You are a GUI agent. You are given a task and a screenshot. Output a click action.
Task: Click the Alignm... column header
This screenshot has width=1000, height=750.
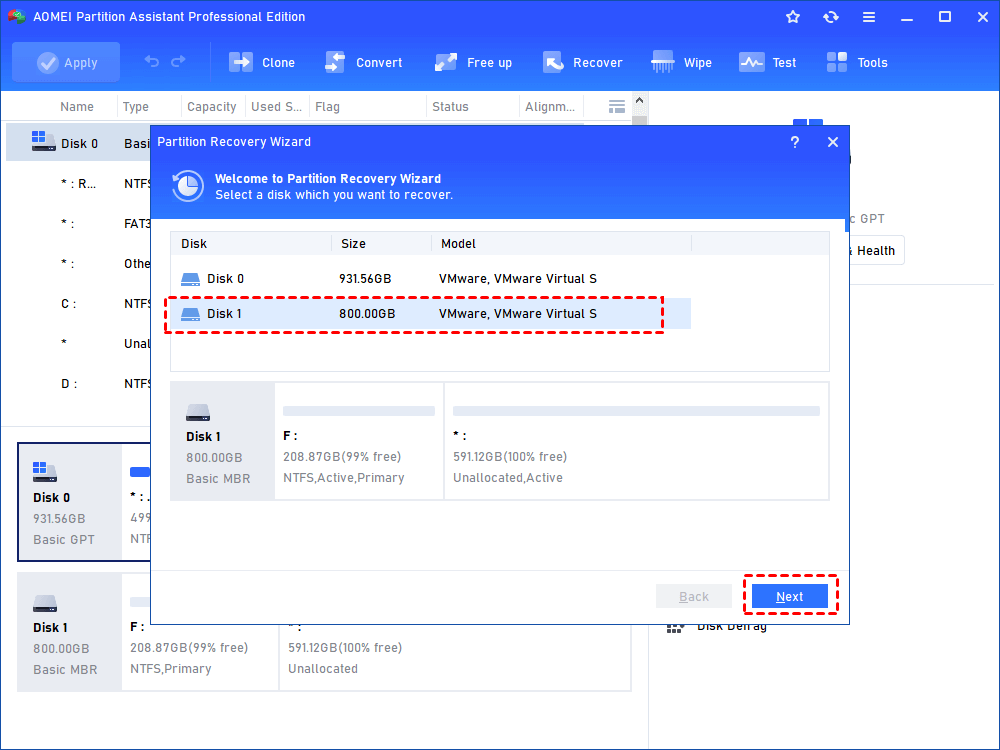pos(550,107)
